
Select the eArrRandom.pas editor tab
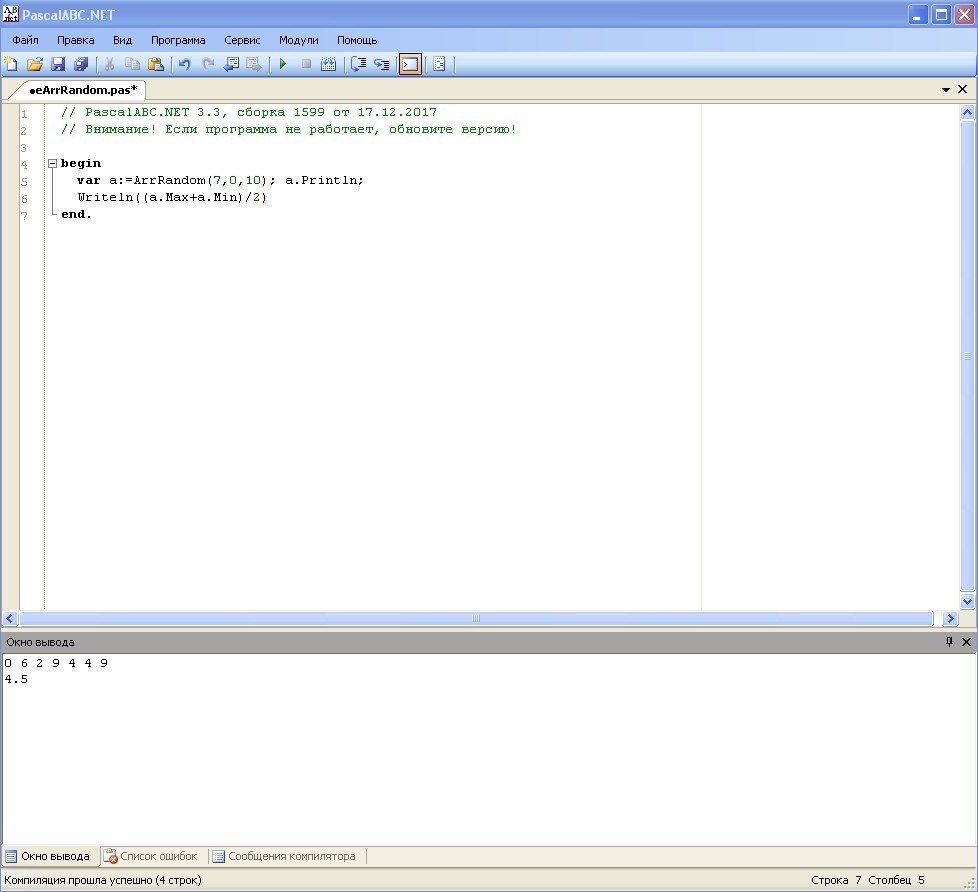[82, 90]
